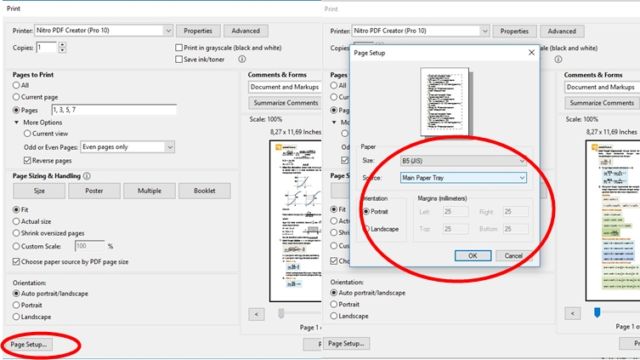Choose Landscape orientation in right Print dialog
Image resolution: width=640 pixels, height=360 pixels.
[334, 316]
